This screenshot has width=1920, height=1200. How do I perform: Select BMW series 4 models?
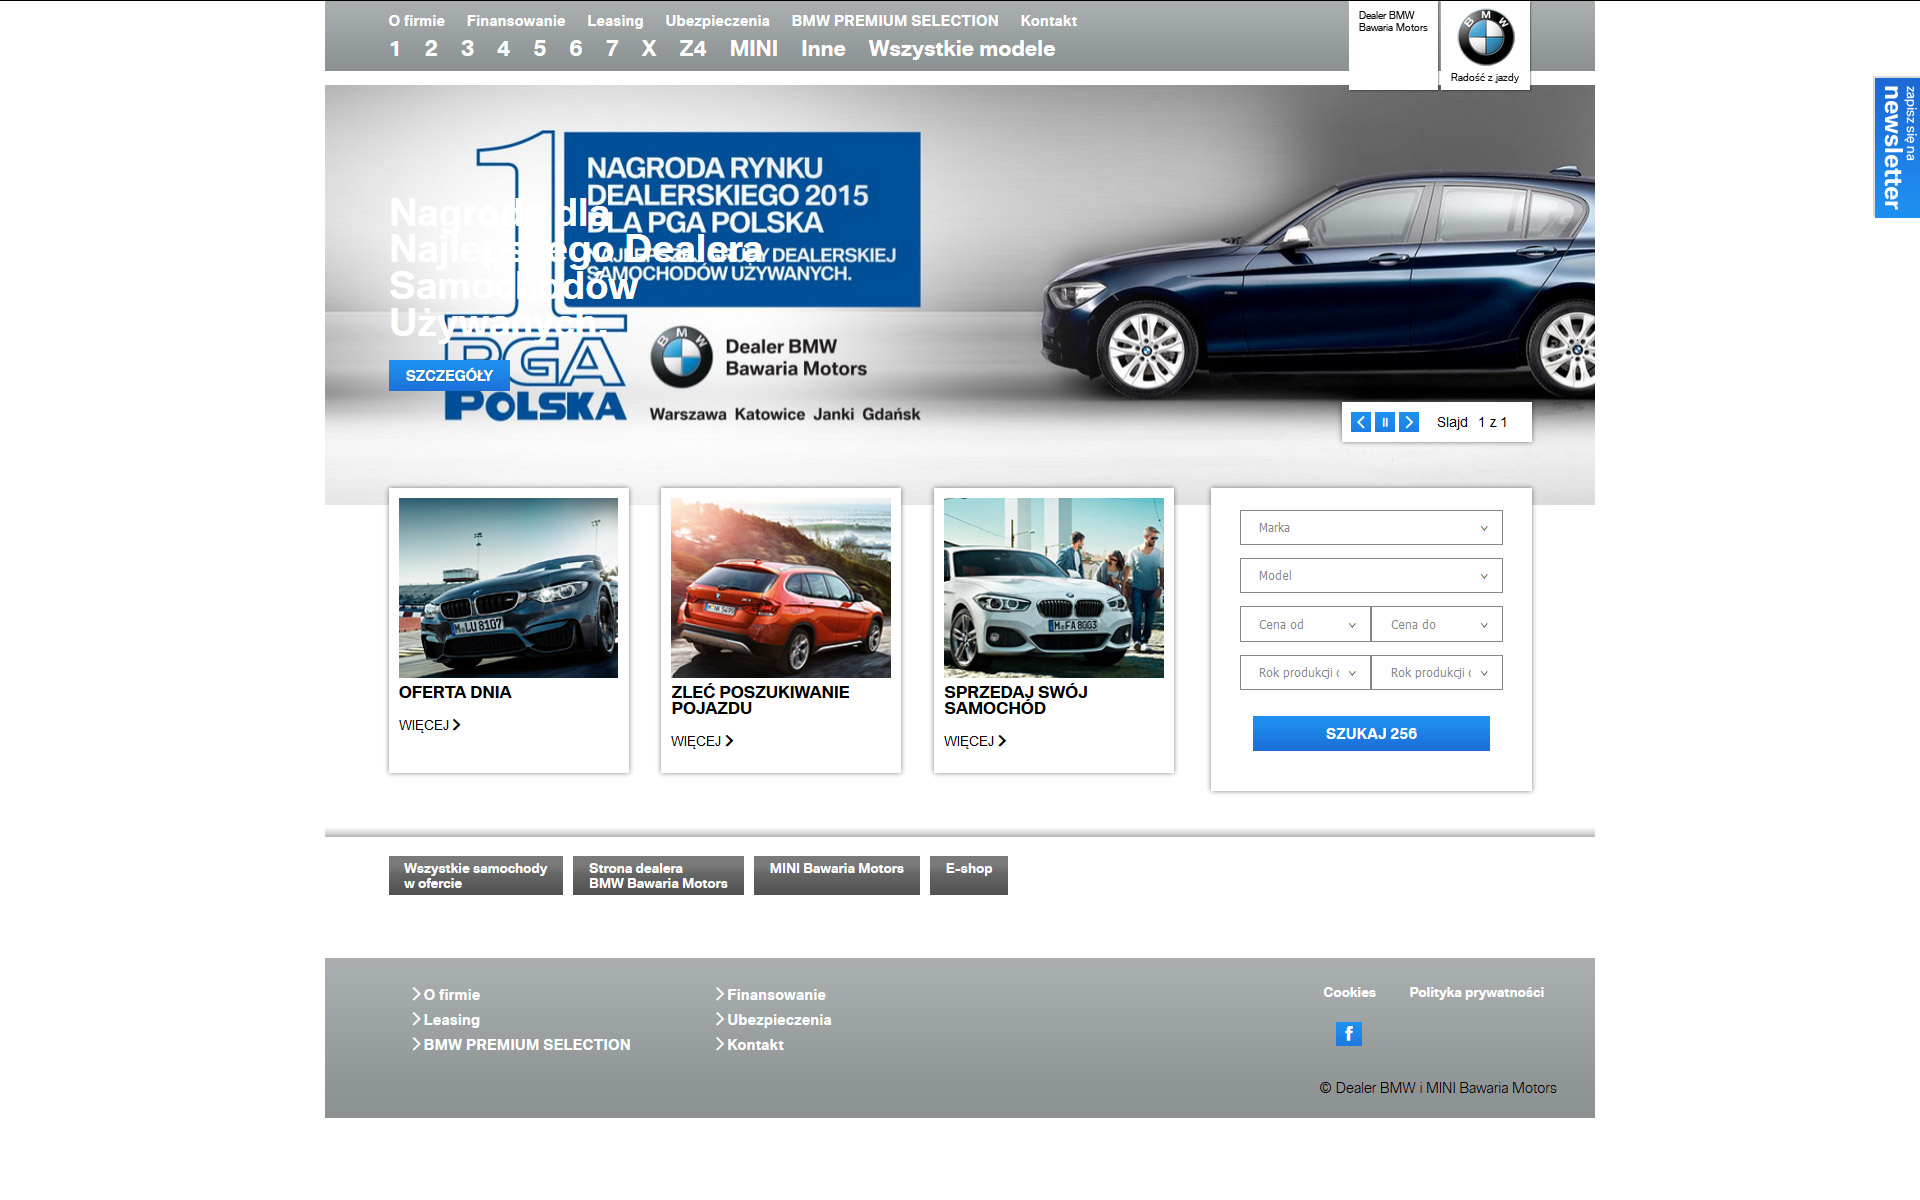click(503, 48)
